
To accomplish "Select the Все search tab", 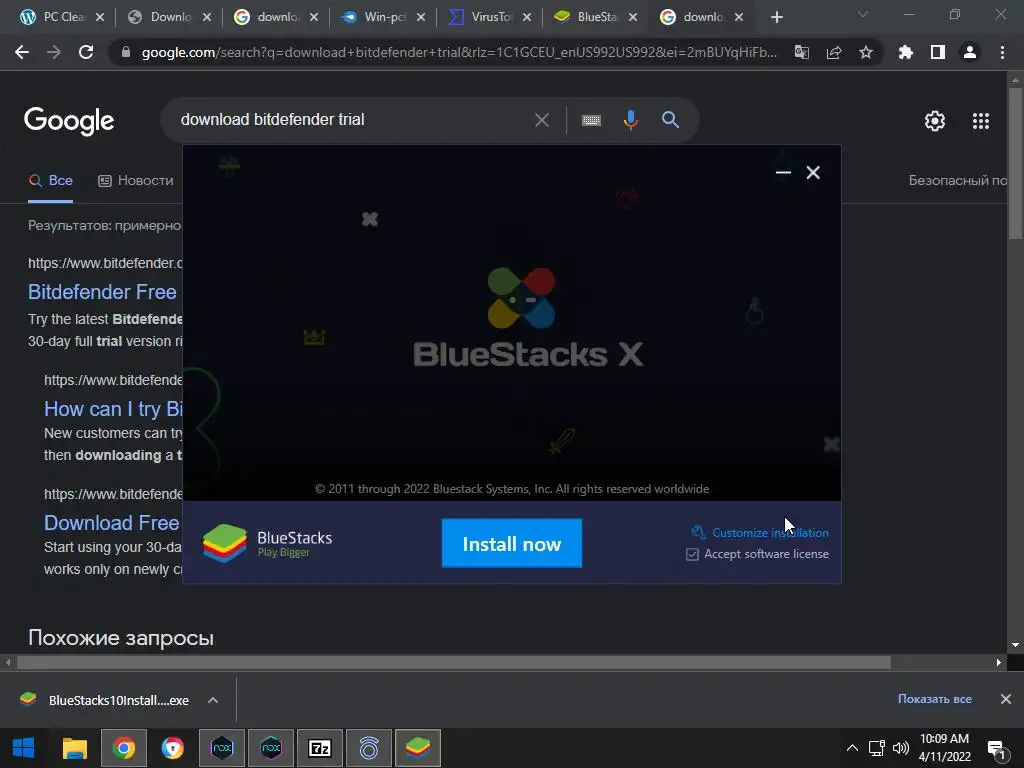I will pos(51,180).
